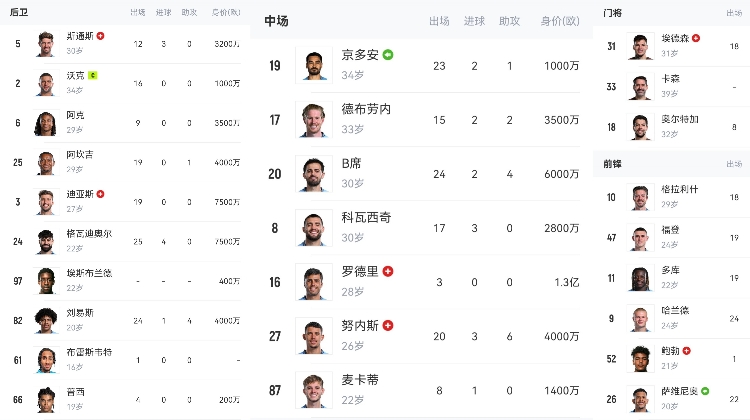Click 福登's name in the forwards list

[670, 230]
